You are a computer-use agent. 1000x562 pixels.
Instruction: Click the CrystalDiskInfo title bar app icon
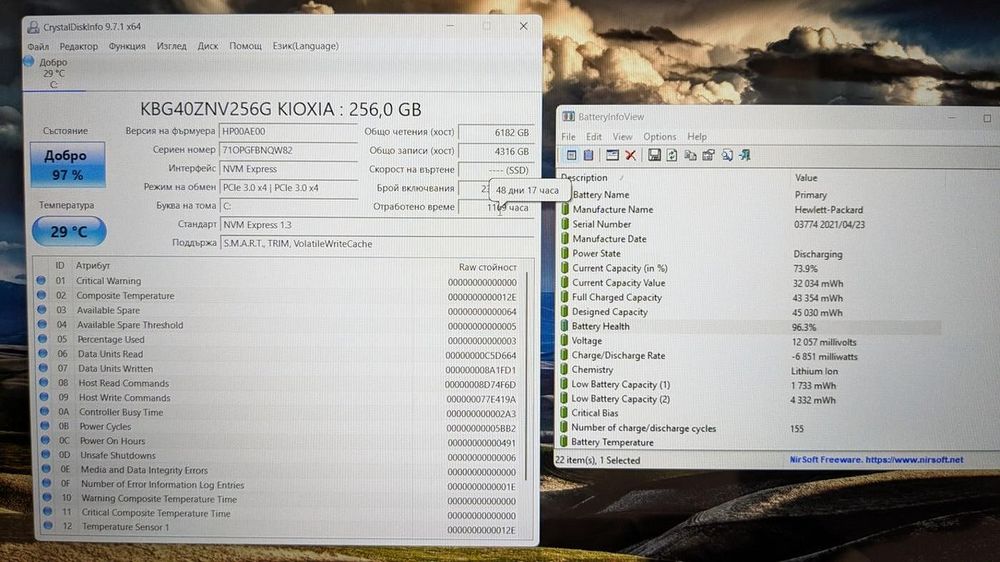pos(33,27)
